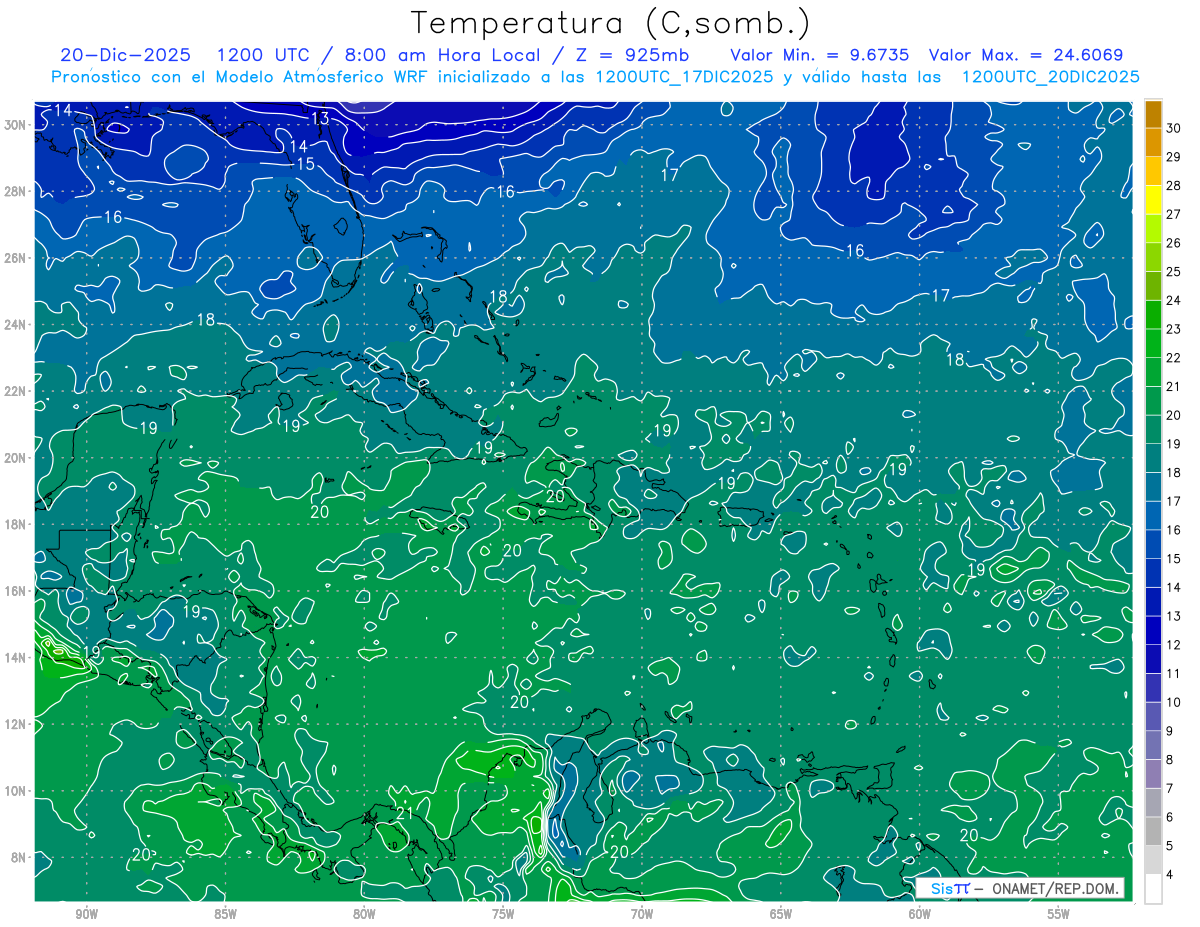Click the '30N' latitude axis label
Screen dimensions: 1200x927
click(17, 125)
